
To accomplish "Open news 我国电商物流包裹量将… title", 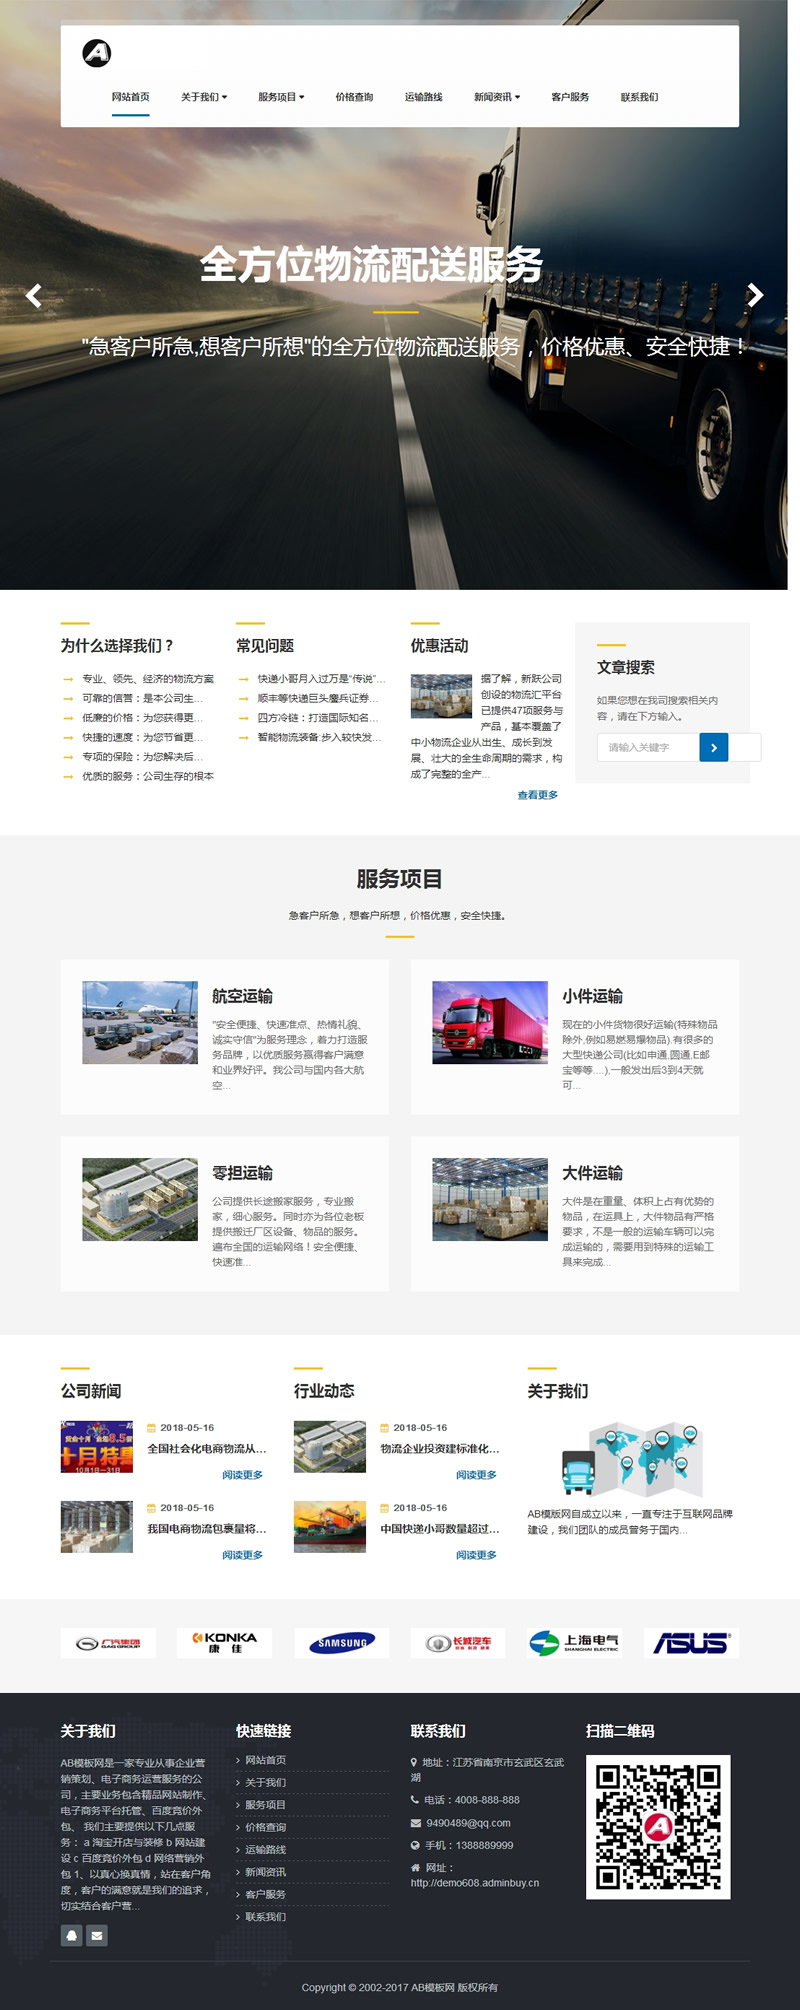I will tap(207, 1528).
